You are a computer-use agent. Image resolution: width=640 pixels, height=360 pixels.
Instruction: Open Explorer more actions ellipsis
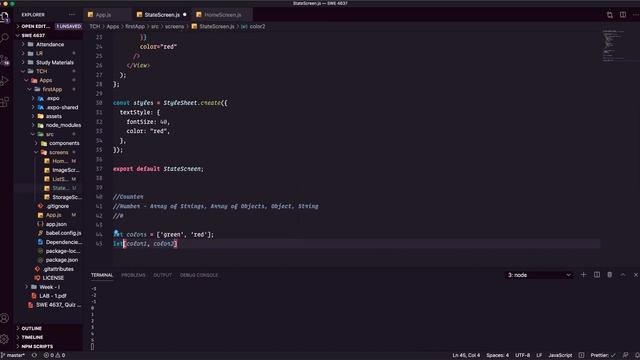point(72,15)
